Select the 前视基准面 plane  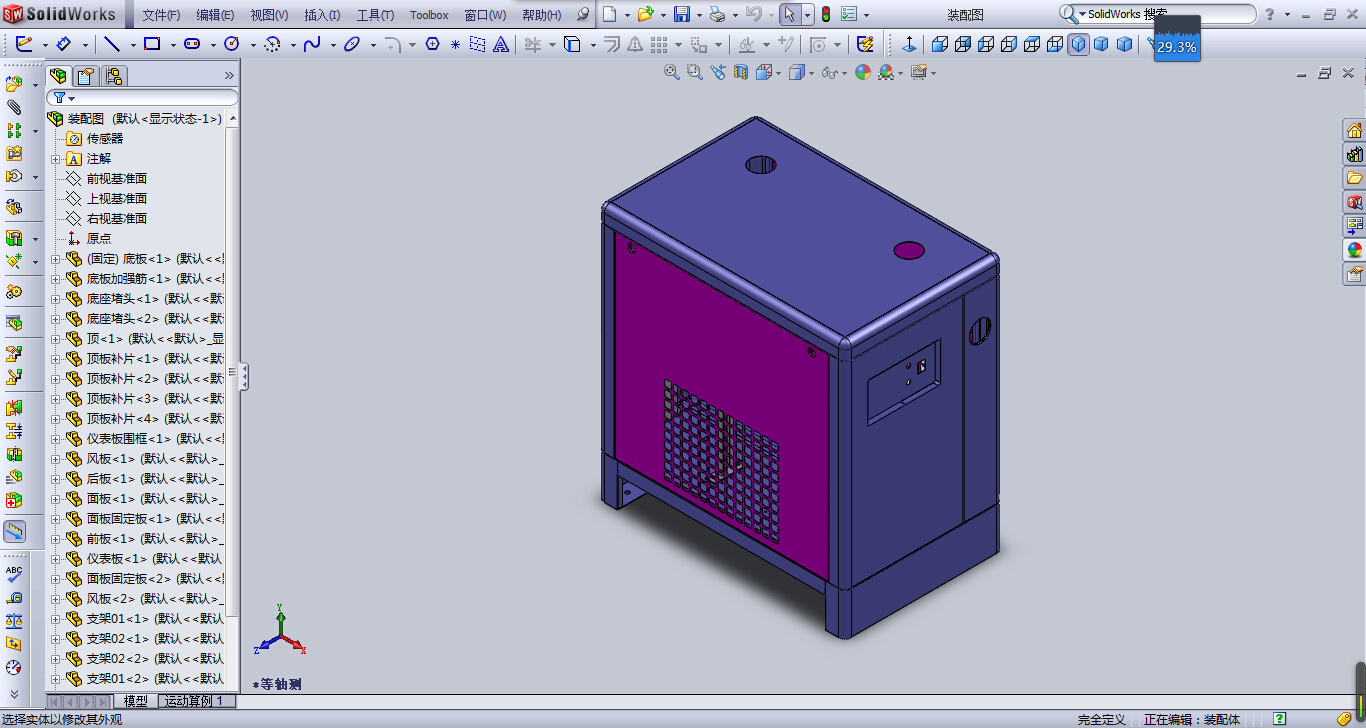click(117, 178)
